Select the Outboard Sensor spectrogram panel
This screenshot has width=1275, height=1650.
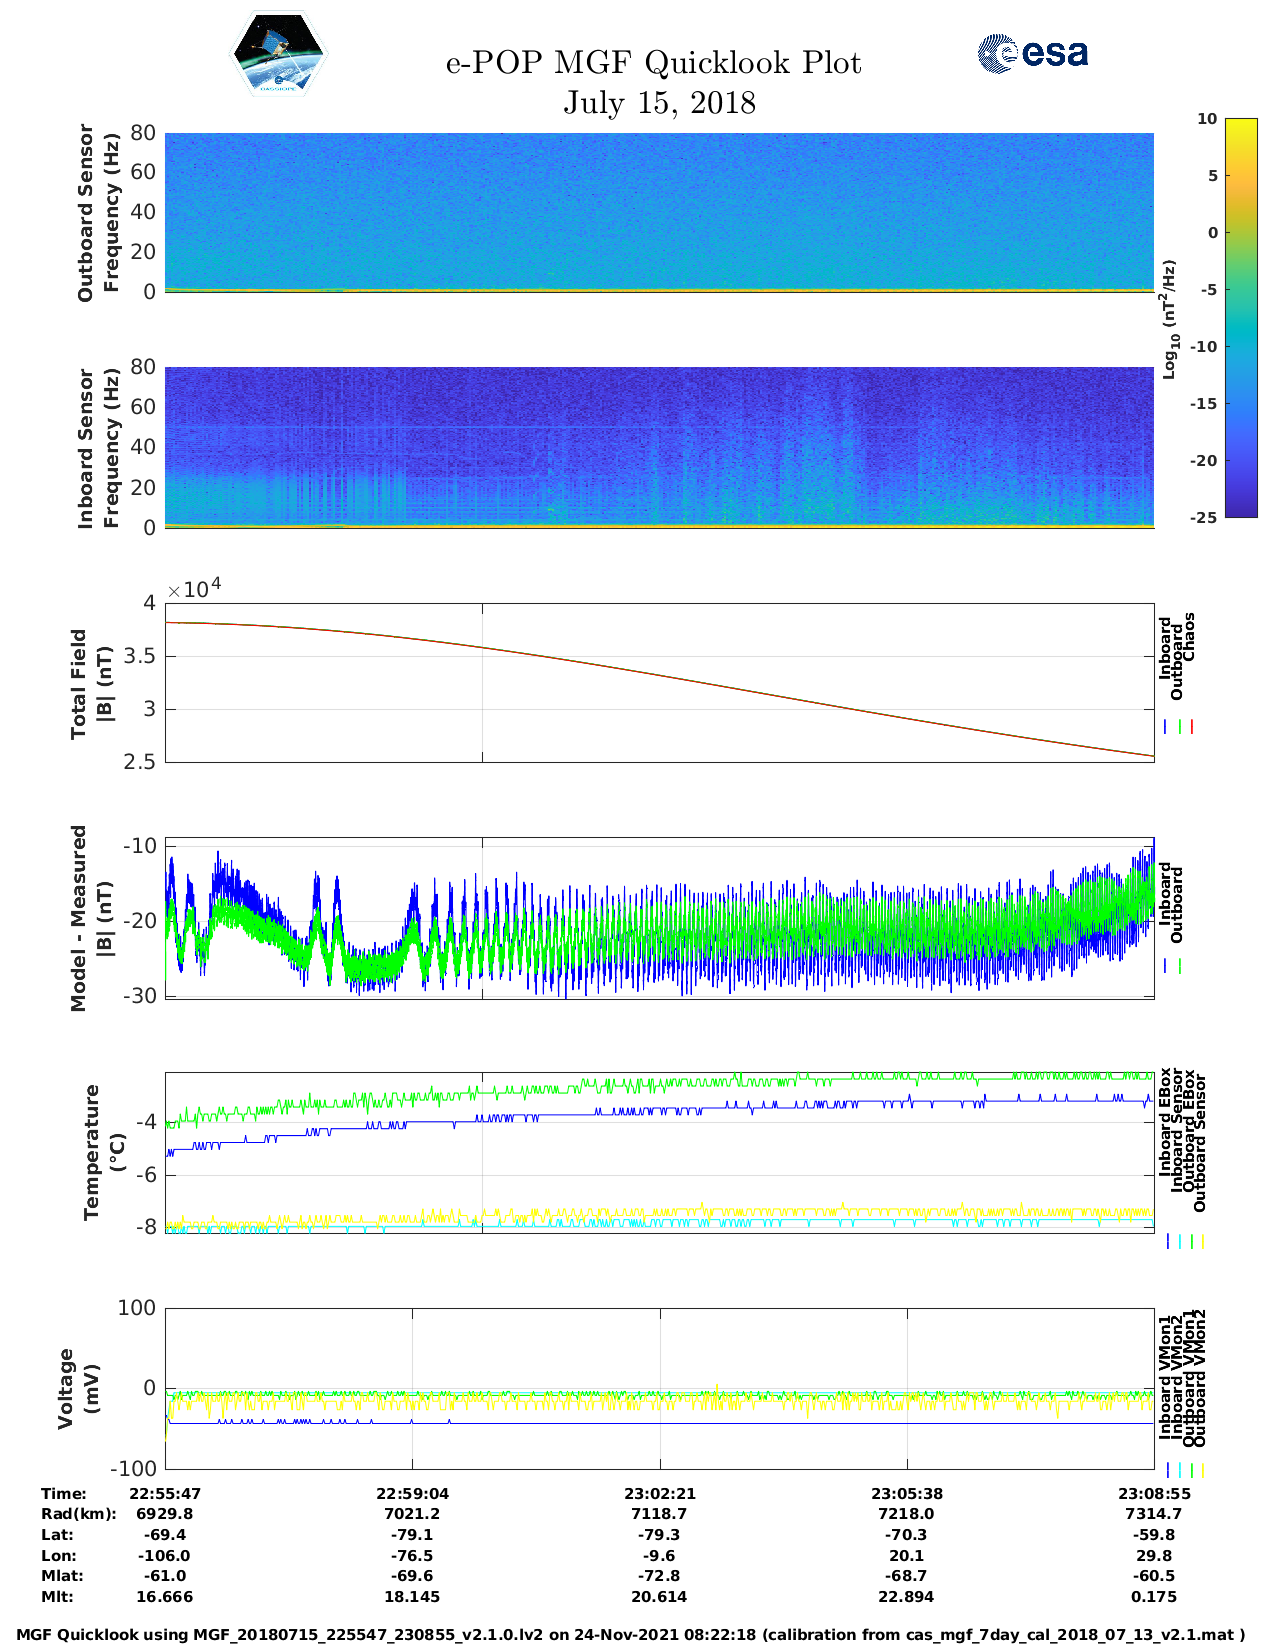(659, 212)
